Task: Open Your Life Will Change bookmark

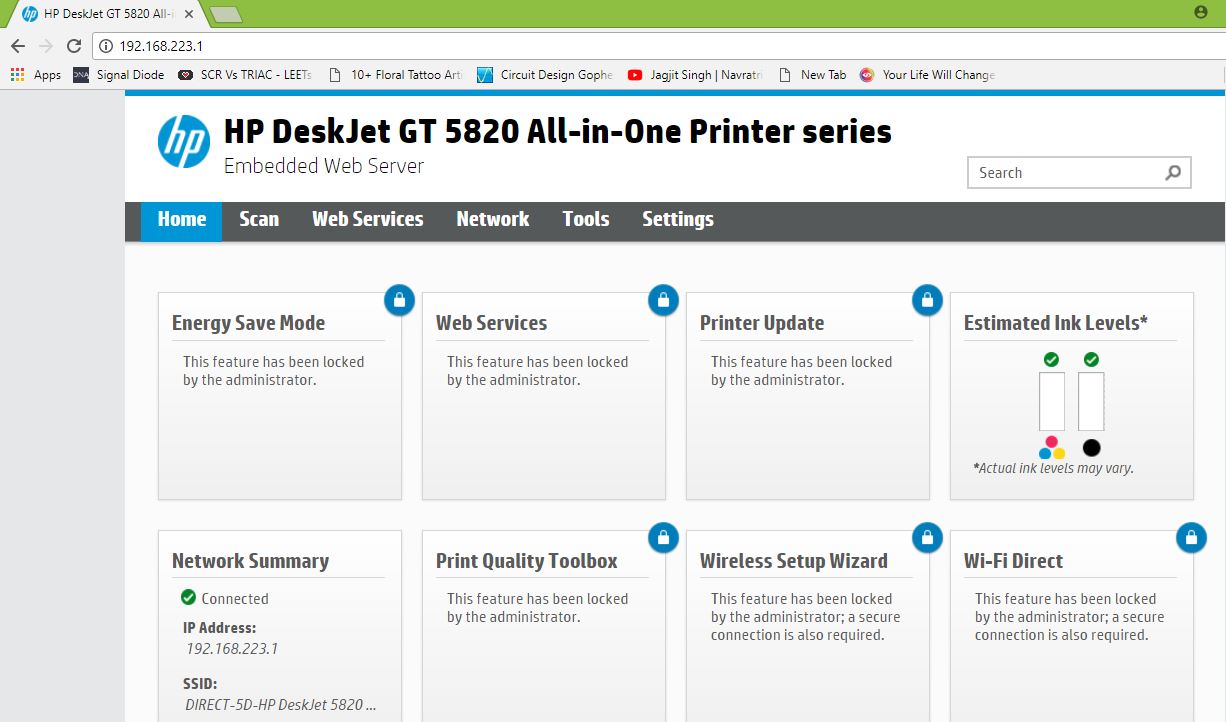Action: coord(927,75)
